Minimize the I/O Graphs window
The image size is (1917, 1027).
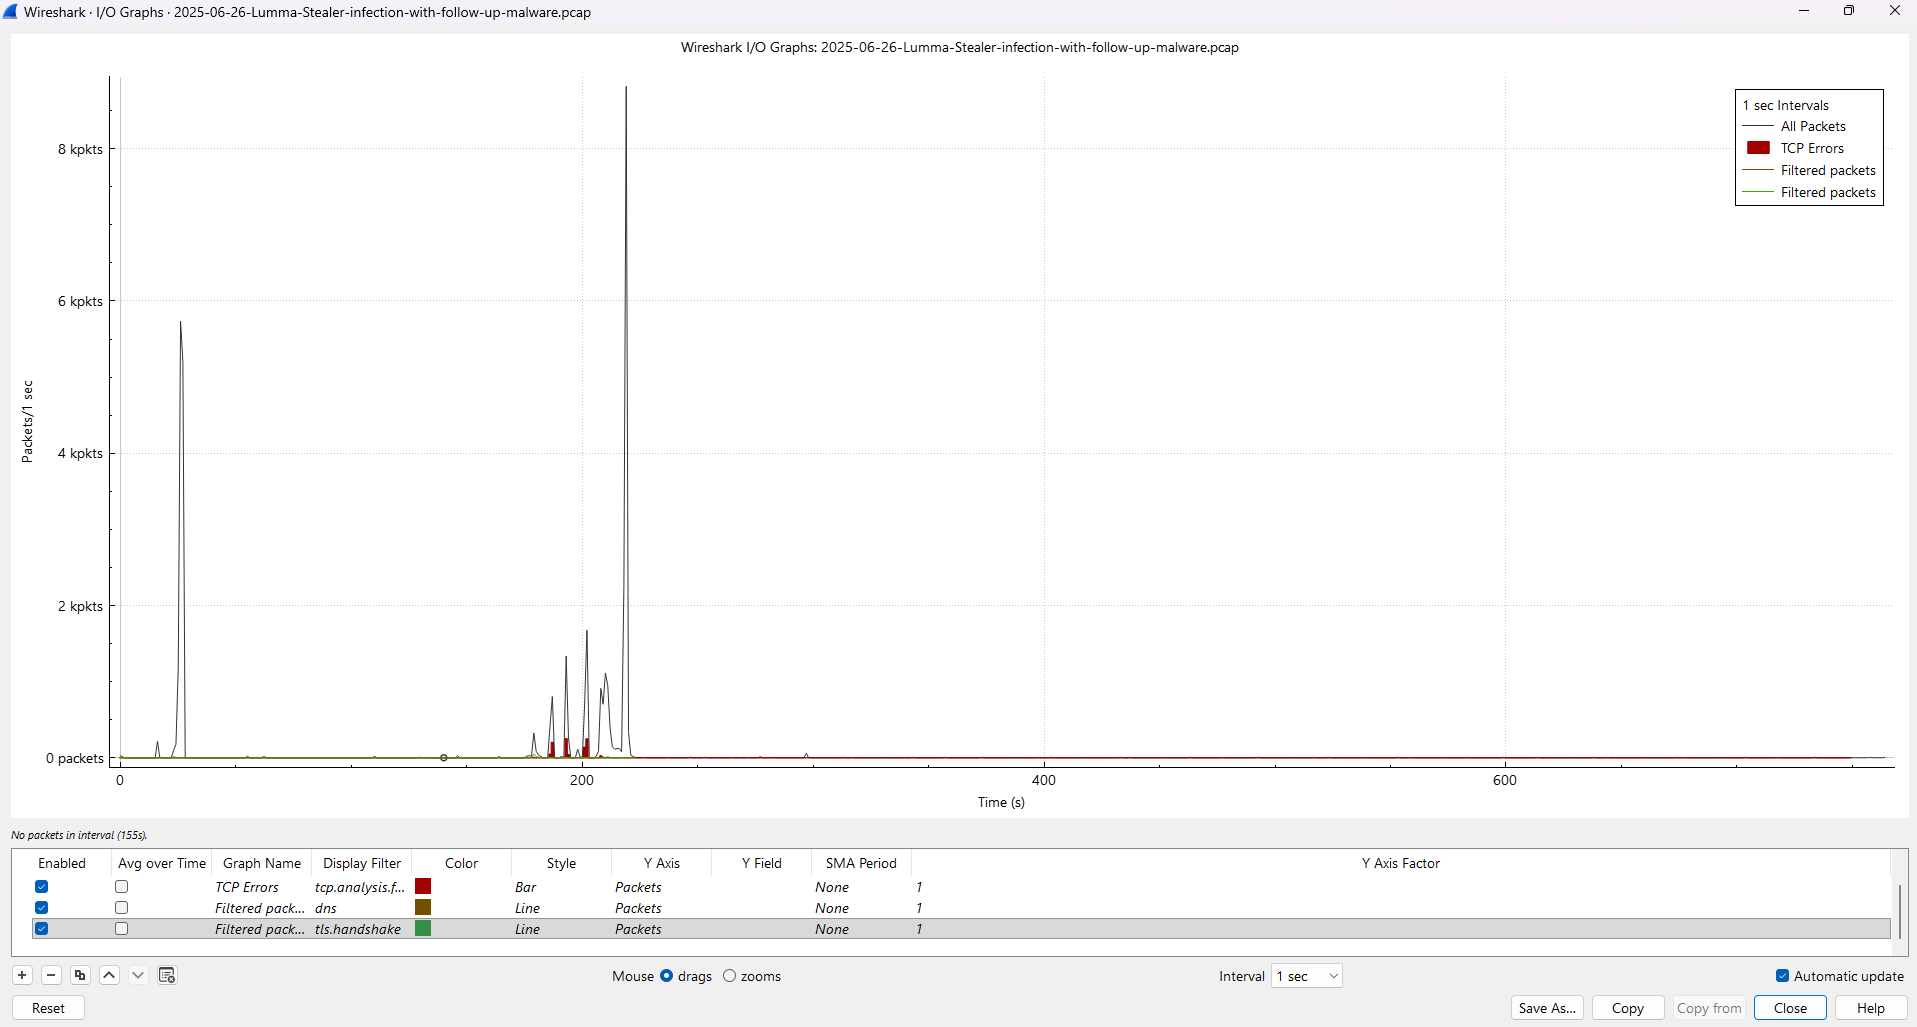click(x=1804, y=11)
